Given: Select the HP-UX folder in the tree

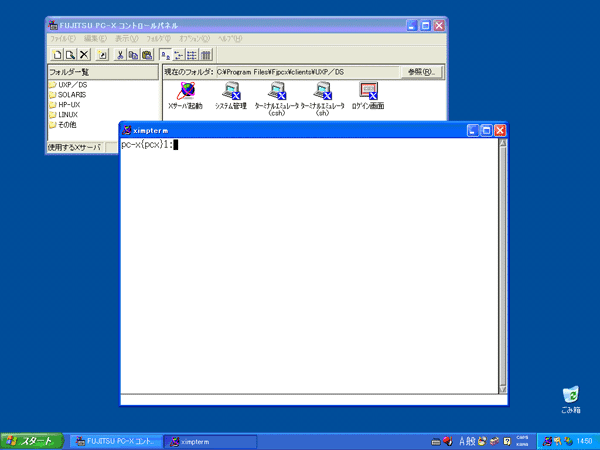Looking at the screenshot, I should click(x=65, y=104).
